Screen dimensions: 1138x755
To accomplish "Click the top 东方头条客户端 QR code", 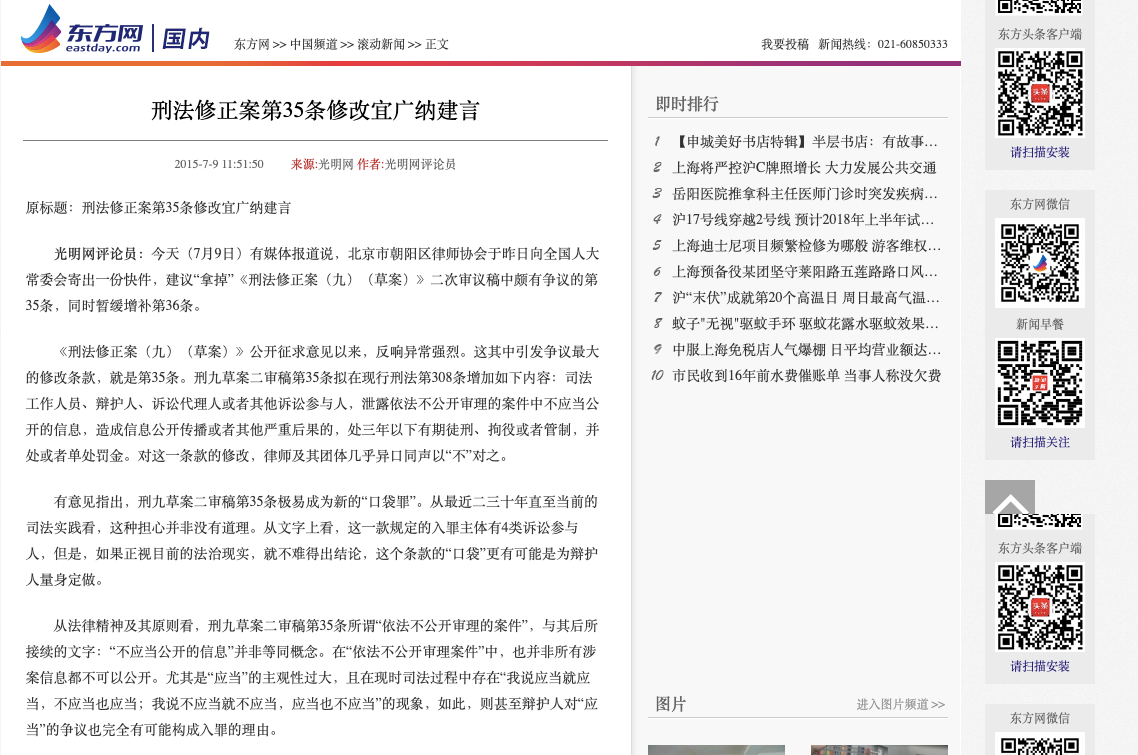I will coord(1039,93).
